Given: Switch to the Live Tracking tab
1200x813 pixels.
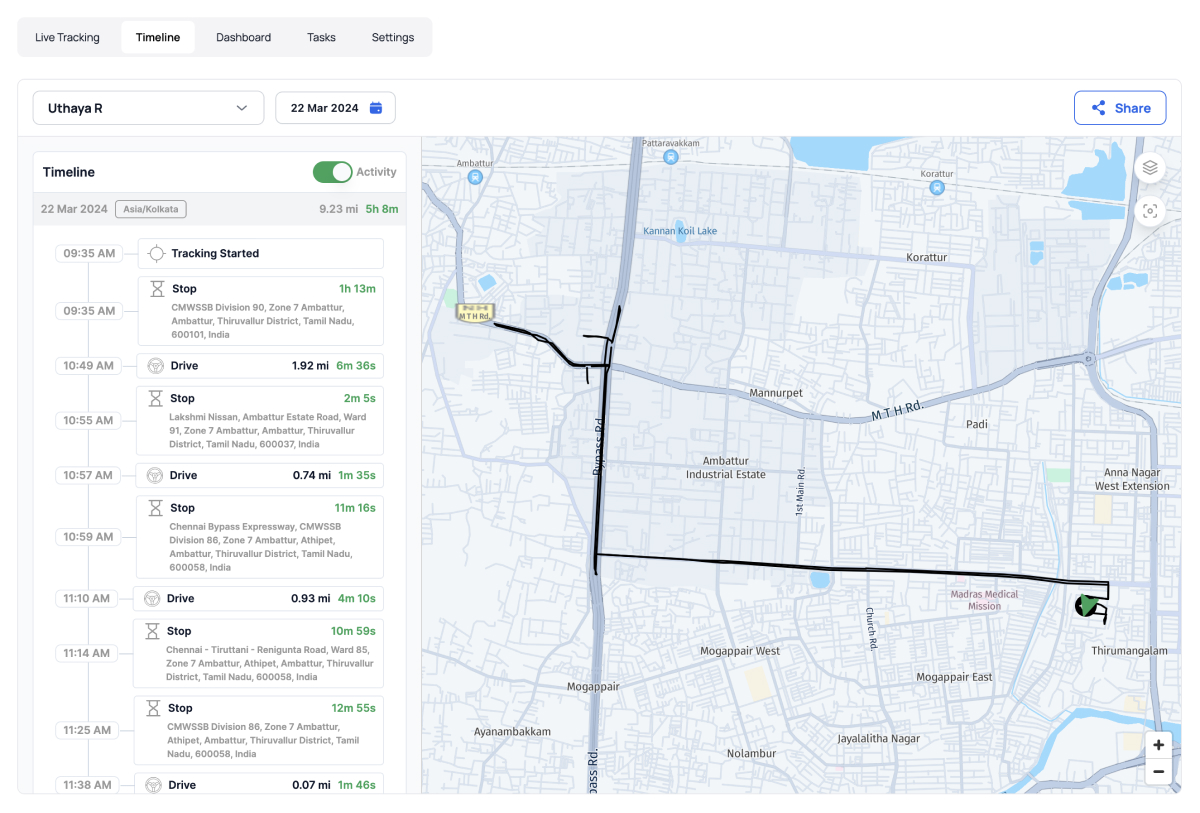Looking at the screenshot, I should click(x=67, y=37).
